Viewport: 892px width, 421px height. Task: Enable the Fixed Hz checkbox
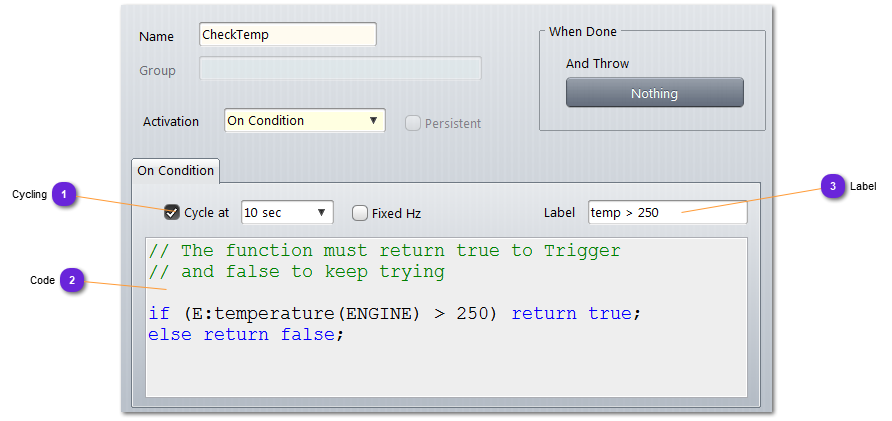coord(360,213)
